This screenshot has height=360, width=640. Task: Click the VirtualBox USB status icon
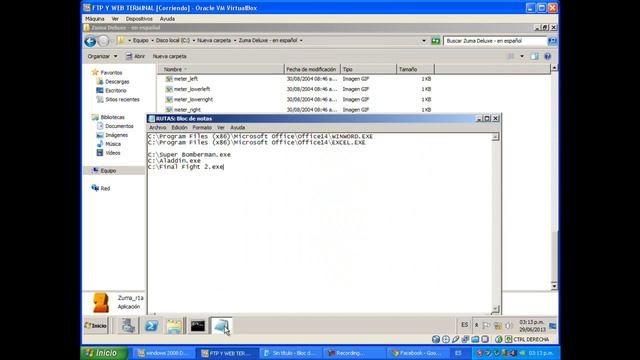(456, 339)
